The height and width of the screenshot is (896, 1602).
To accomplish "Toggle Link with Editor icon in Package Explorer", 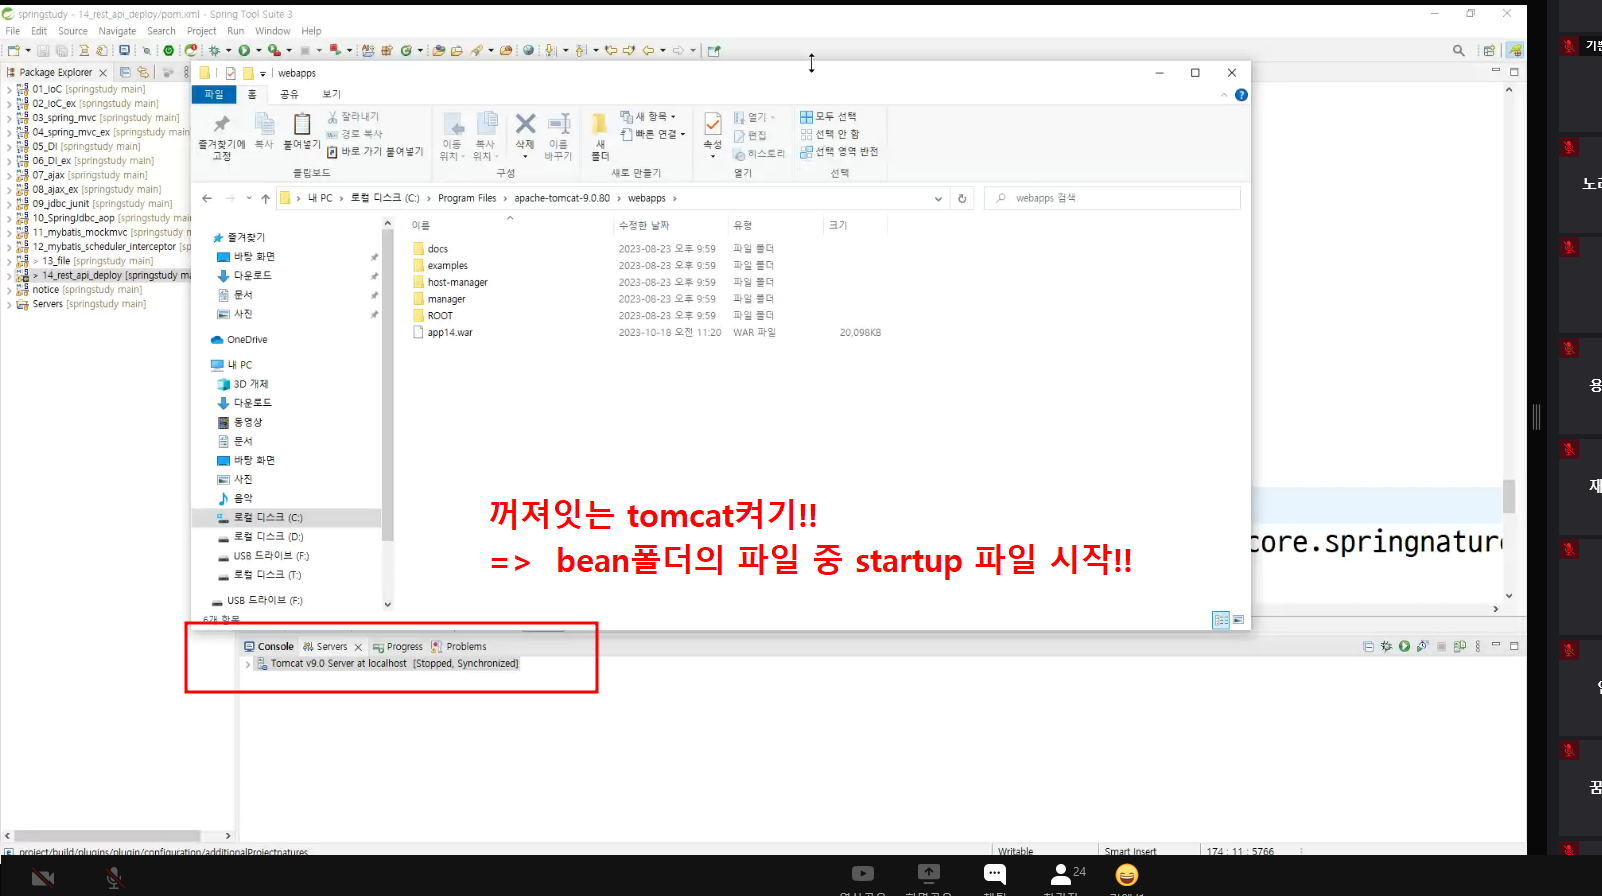I will tap(143, 72).
